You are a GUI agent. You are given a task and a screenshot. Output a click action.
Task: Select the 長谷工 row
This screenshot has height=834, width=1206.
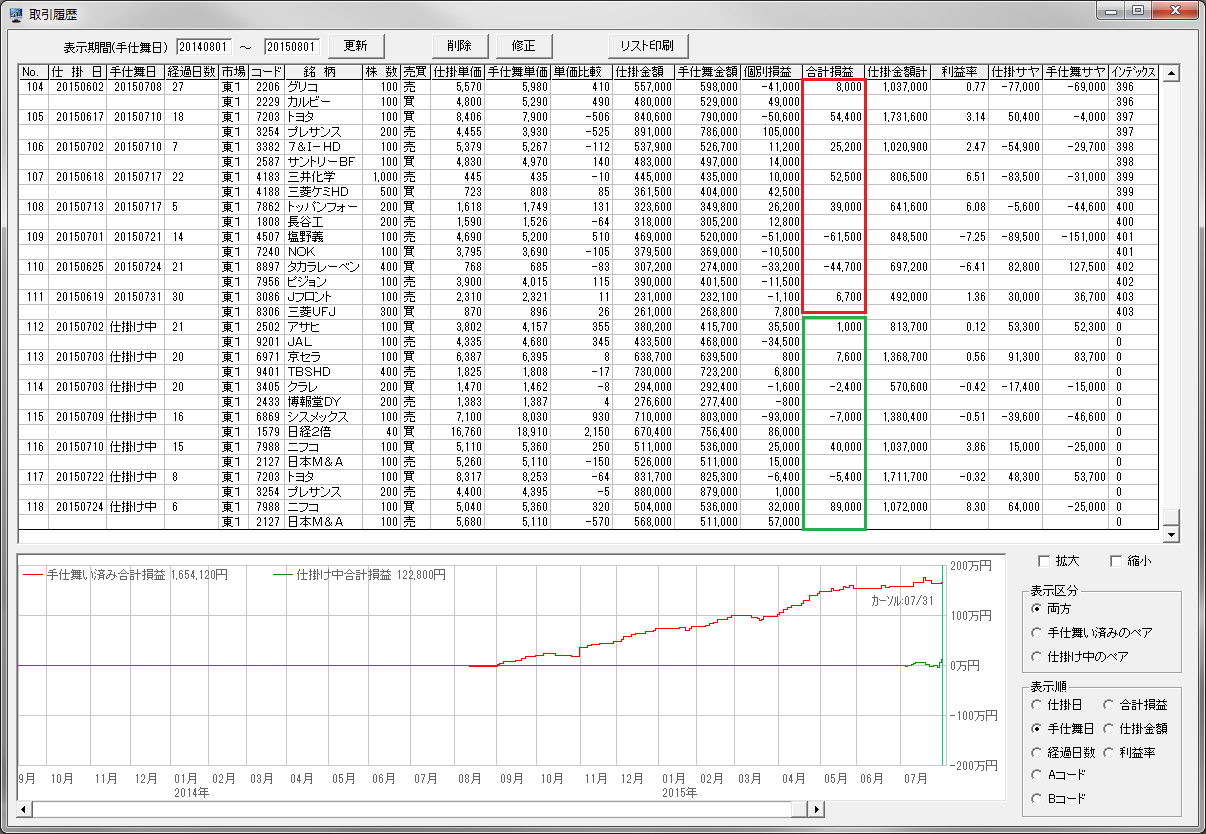tap(590, 222)
